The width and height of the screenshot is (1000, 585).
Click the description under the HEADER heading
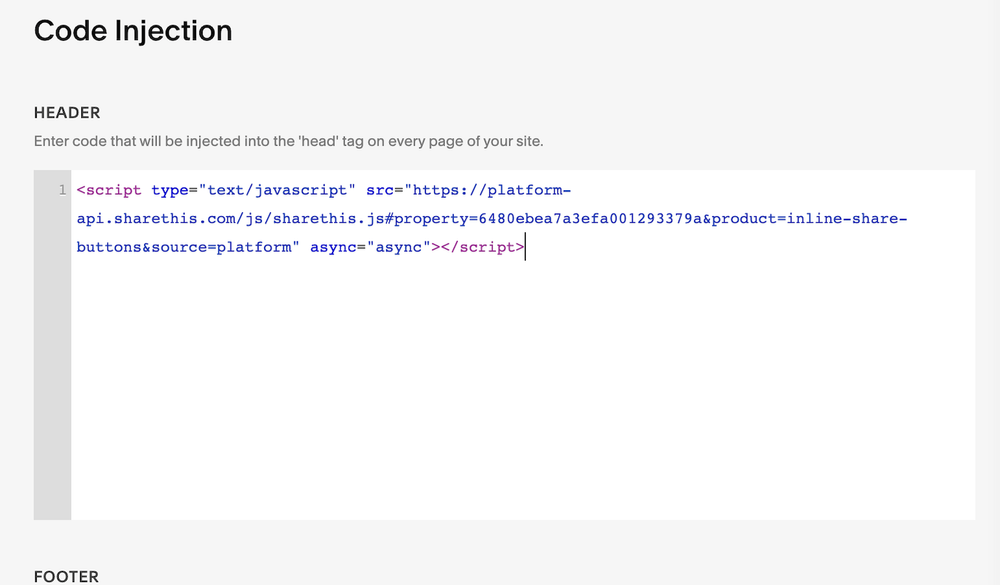point(289,141)
